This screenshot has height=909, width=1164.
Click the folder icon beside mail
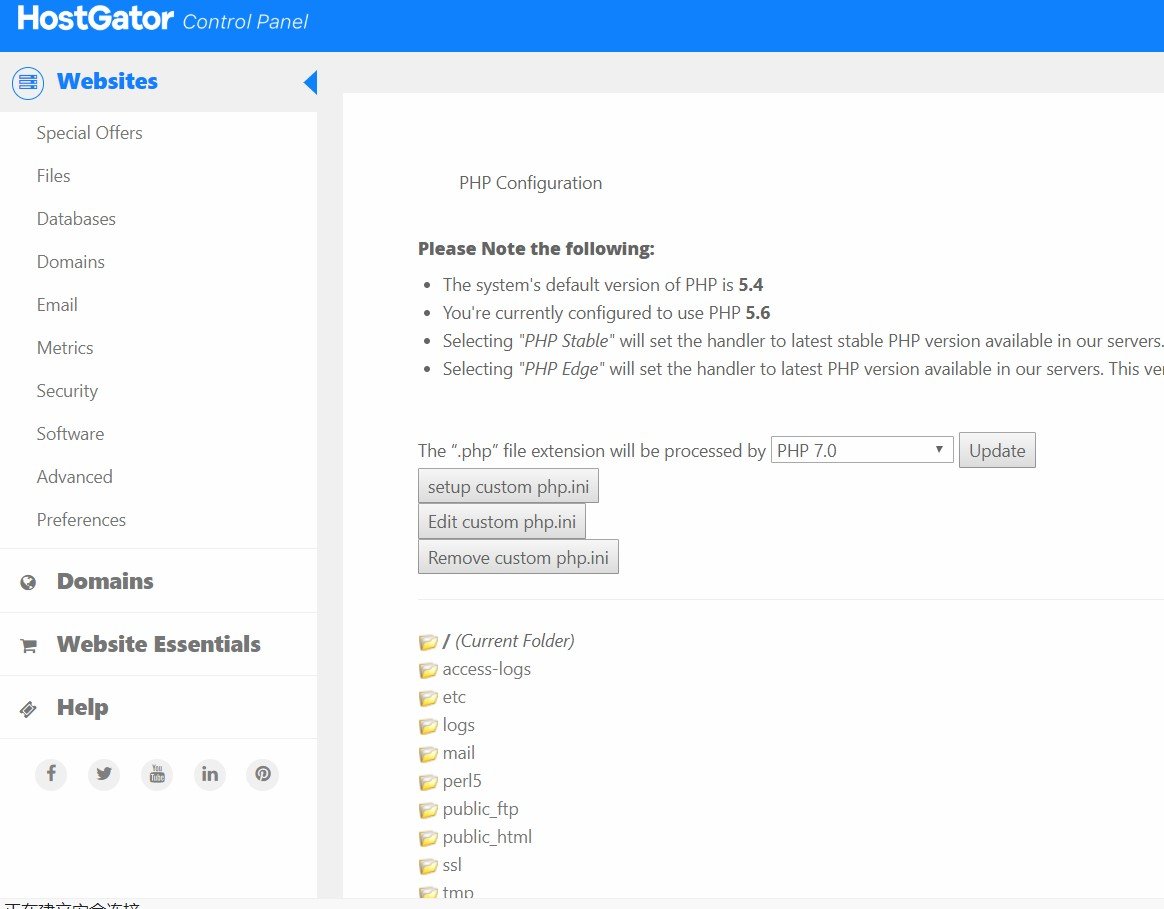pyautogui.click(x=428, y=754)
